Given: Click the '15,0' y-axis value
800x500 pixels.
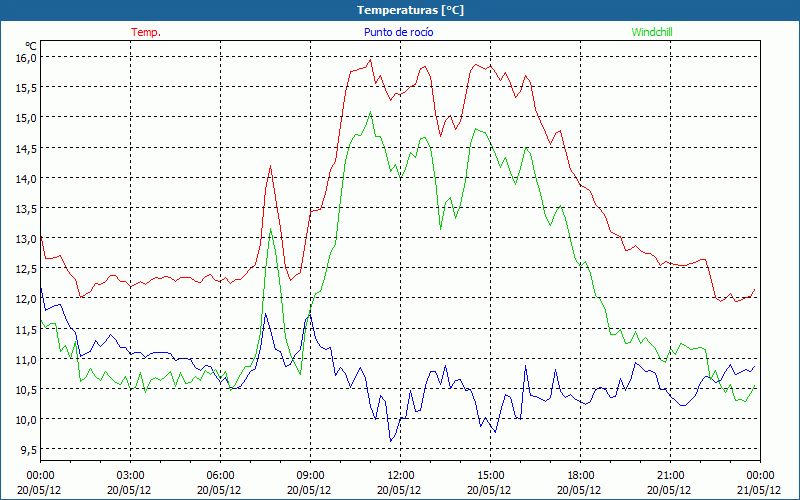Looking at the screenshot, I should pyautogui.click(x=26, y=118).
